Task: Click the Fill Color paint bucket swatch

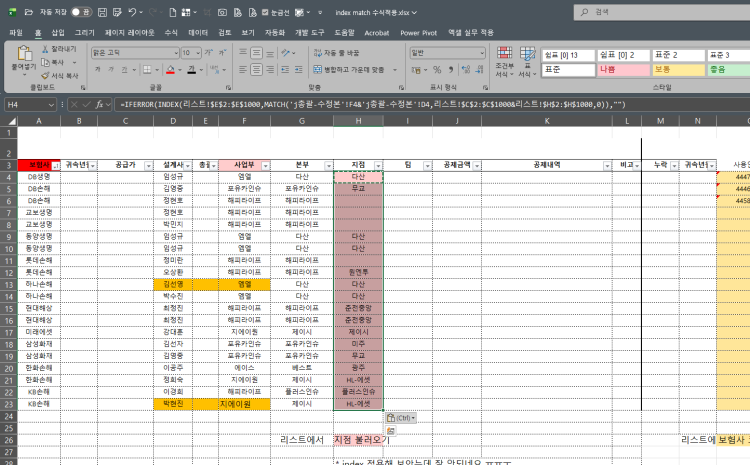Action: coord(170,70)
